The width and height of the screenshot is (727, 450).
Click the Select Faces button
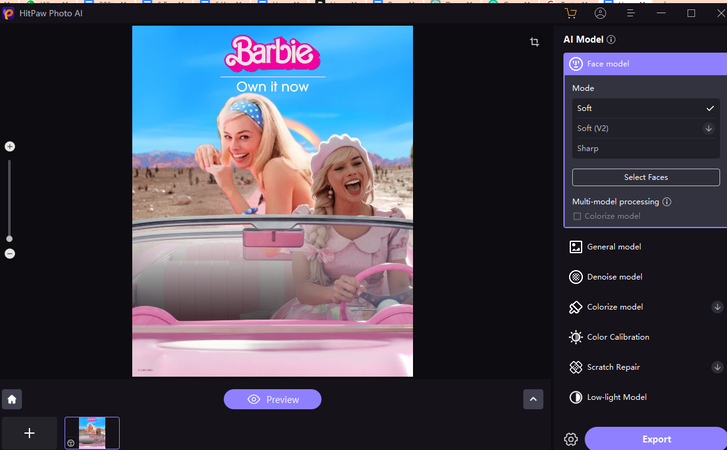tap(645, 177)
